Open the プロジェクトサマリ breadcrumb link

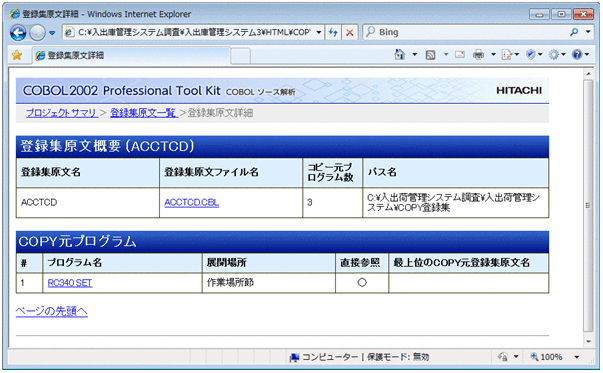[62, 113]
